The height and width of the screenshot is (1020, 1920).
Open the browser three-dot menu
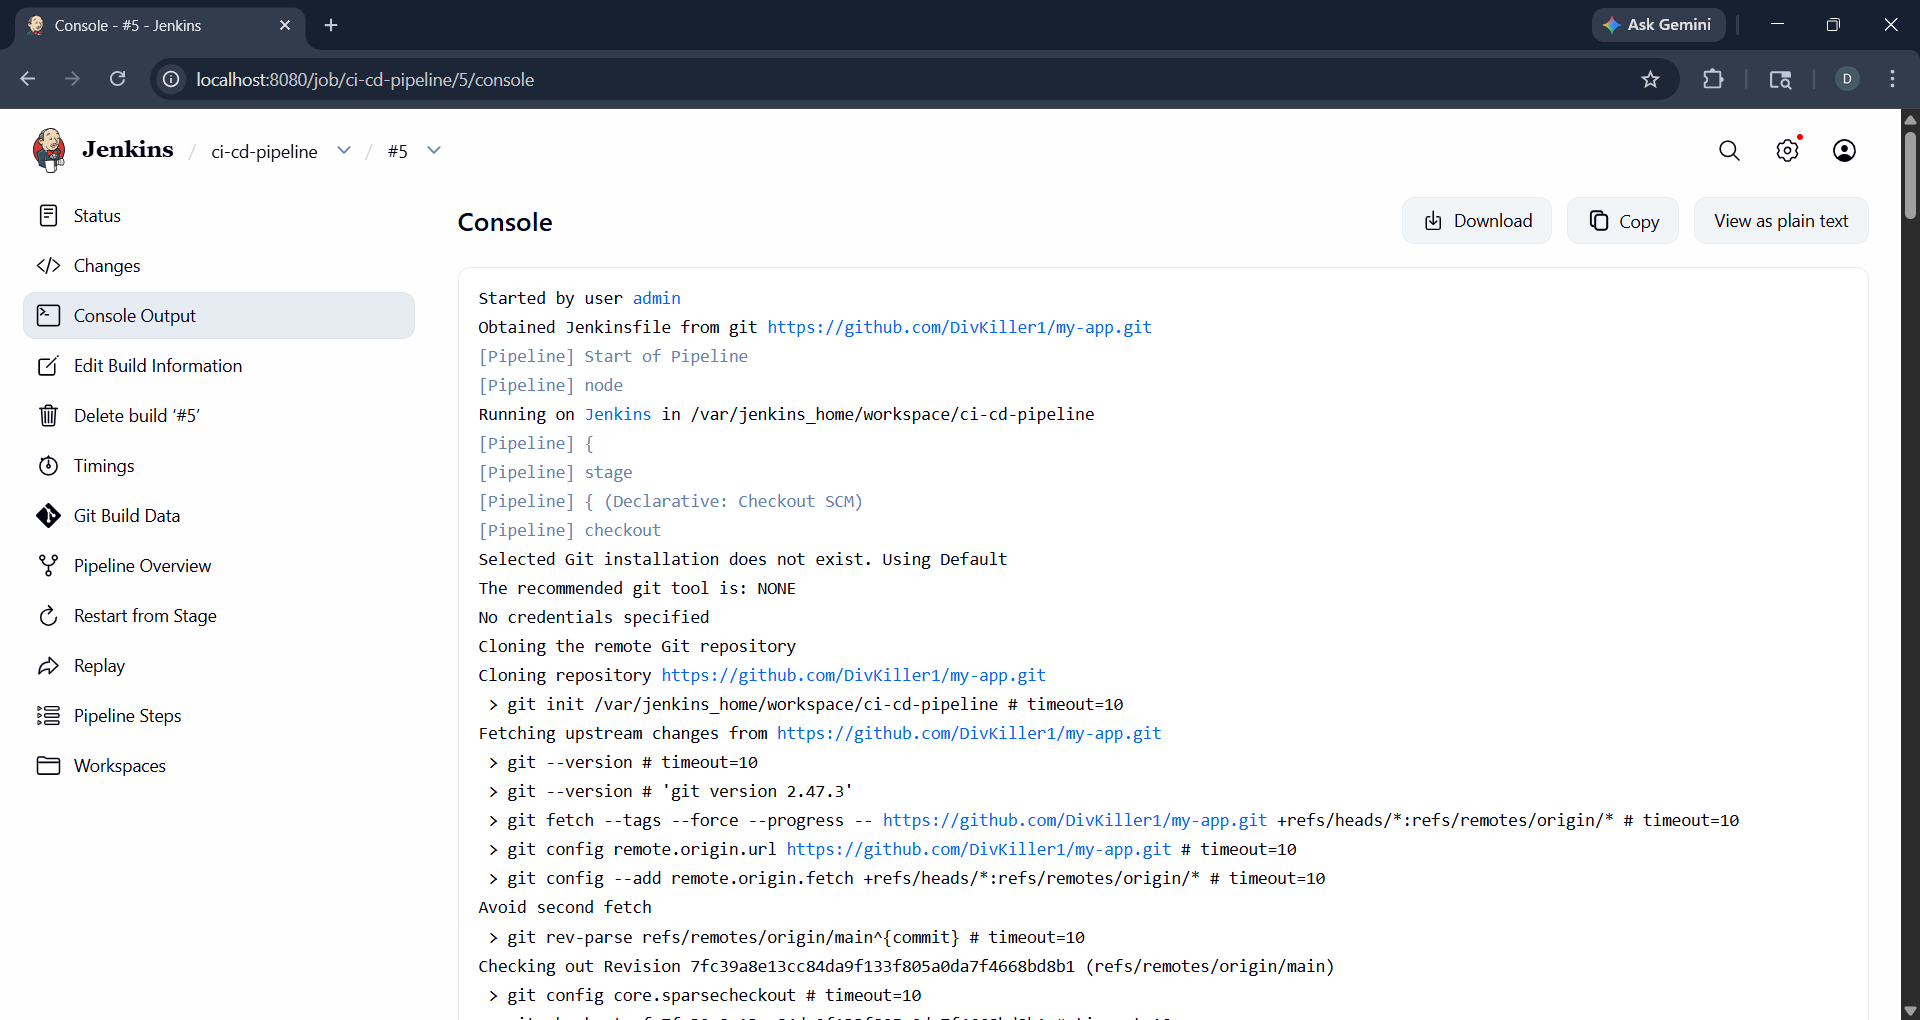(1892, 79)
